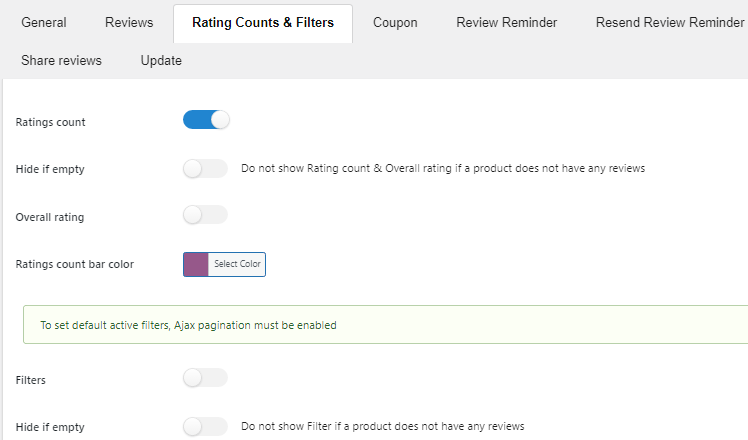Open the General tab

coord(43,22)
